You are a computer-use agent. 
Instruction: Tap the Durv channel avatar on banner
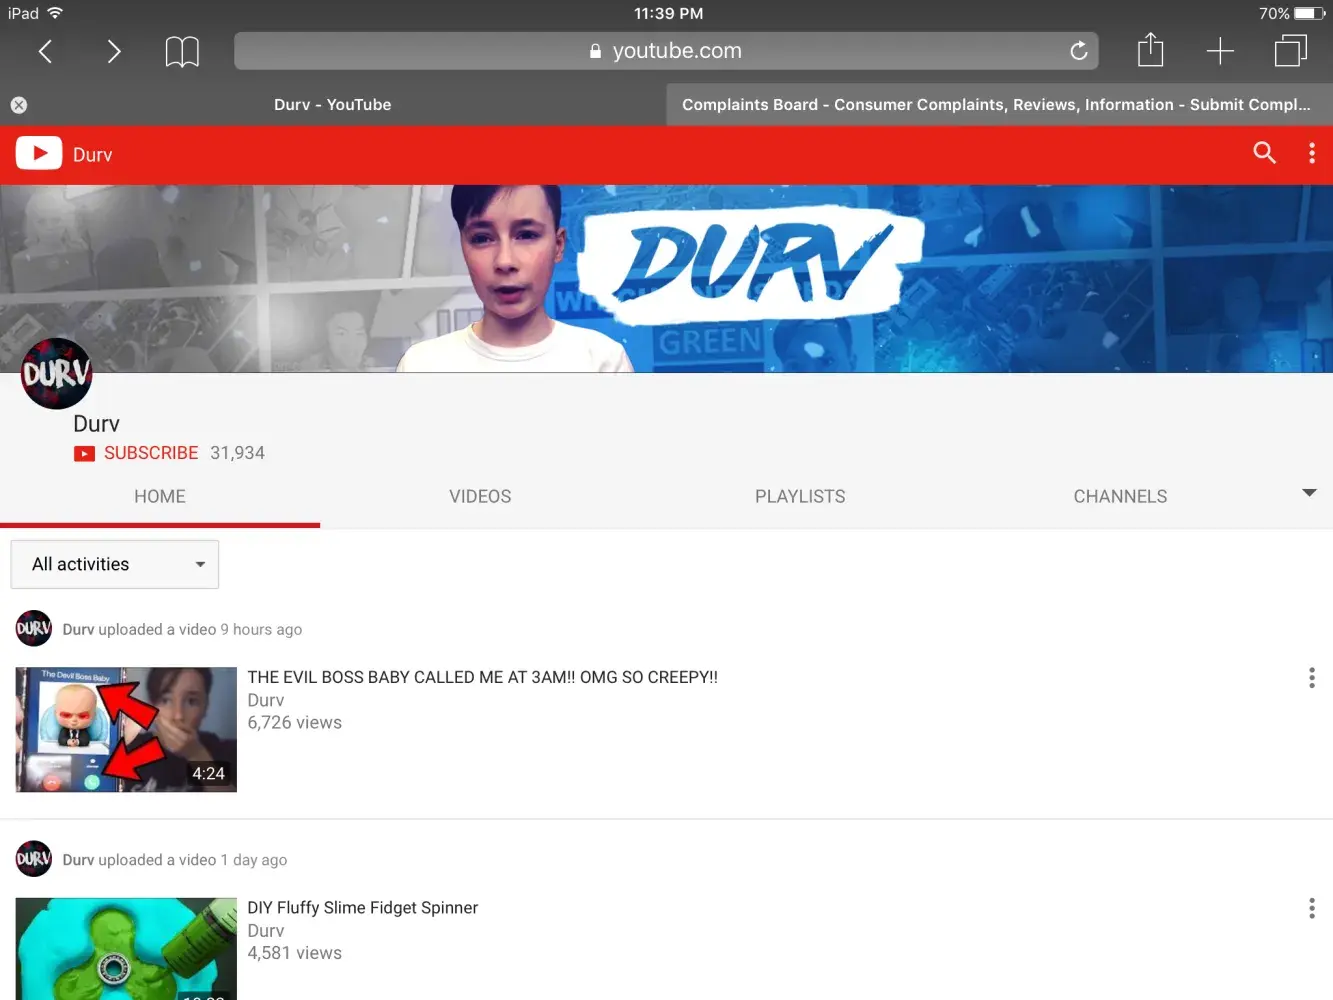click(57, 374)
